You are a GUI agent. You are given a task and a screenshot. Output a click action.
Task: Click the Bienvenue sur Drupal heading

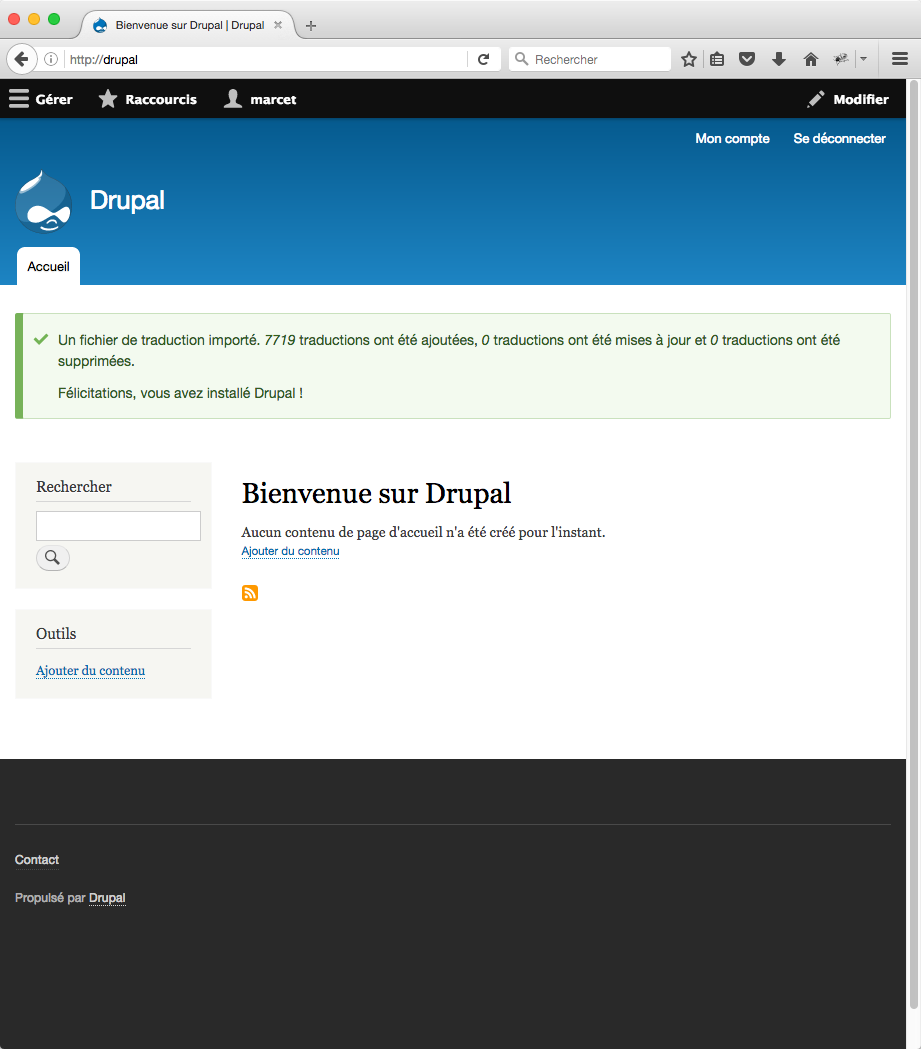[377, 493]
